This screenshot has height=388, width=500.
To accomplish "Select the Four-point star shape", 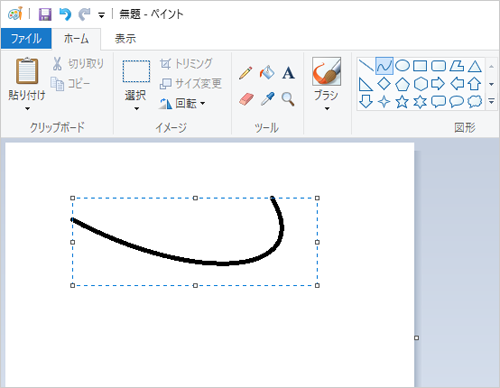I will point(384,102).
